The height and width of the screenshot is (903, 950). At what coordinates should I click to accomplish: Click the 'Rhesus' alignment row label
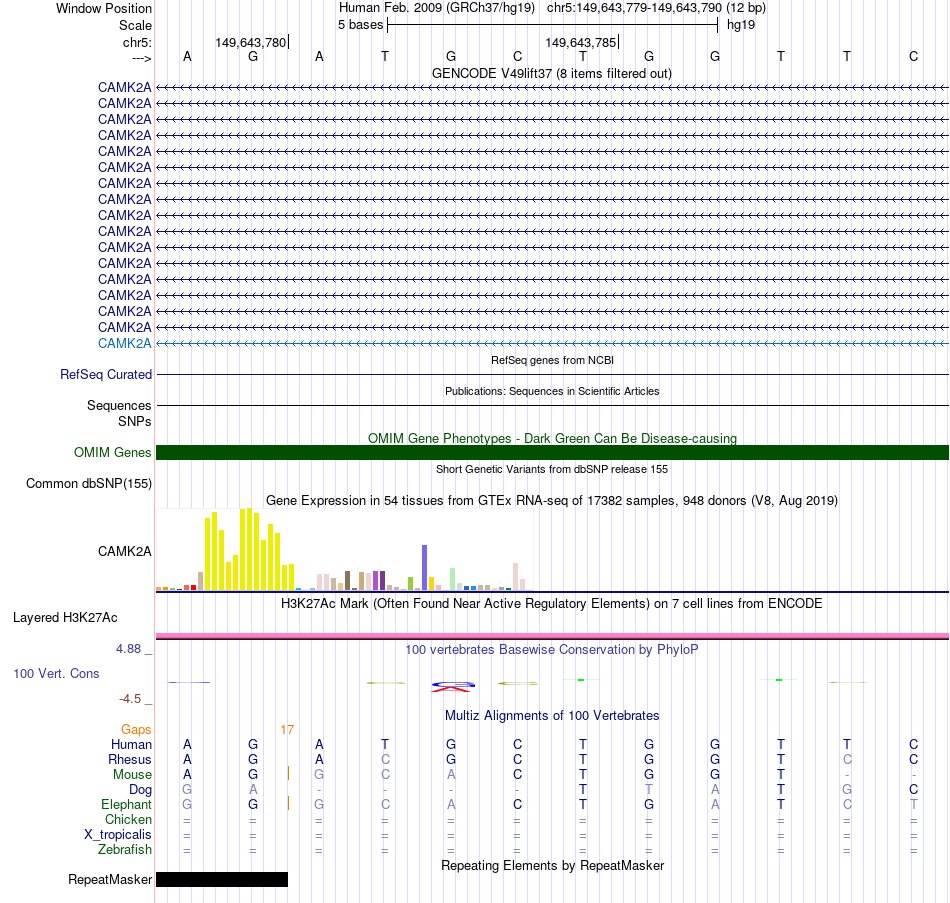click(x=130, y=759)
